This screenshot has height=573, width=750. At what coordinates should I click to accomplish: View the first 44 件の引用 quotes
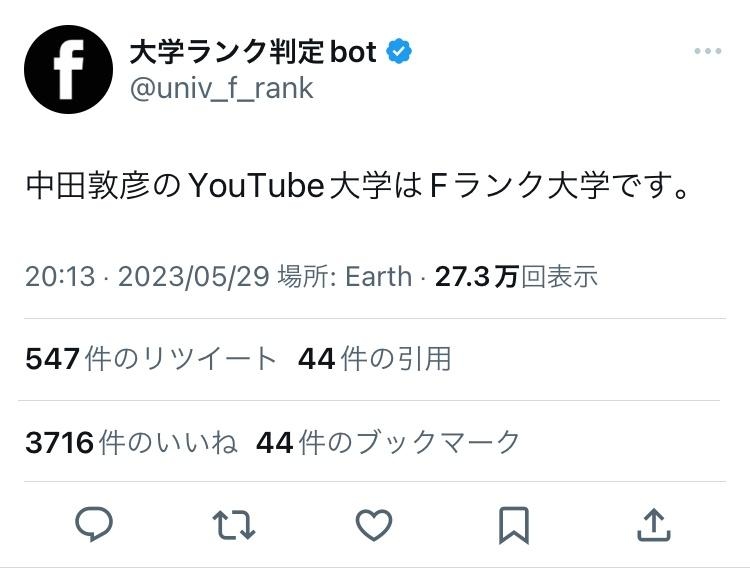pos(375,359)
